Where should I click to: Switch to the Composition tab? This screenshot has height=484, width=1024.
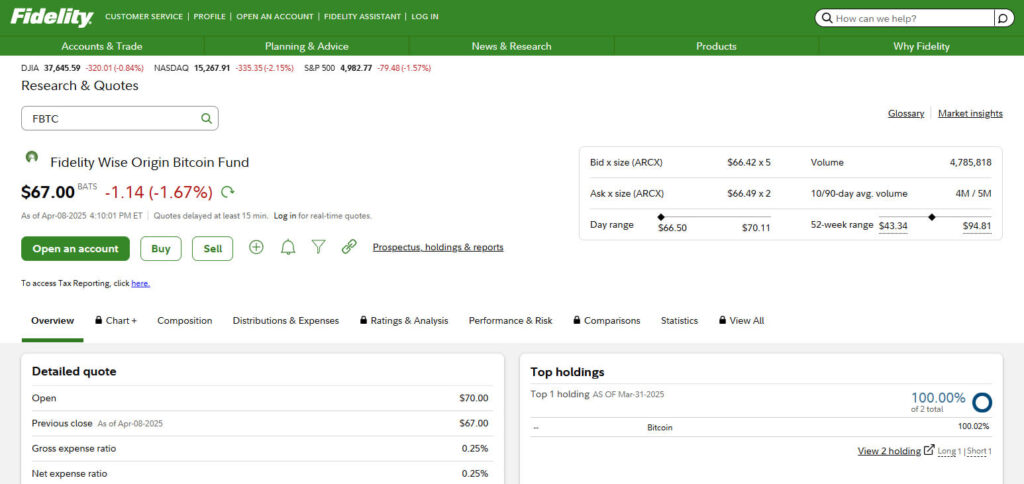185,321
